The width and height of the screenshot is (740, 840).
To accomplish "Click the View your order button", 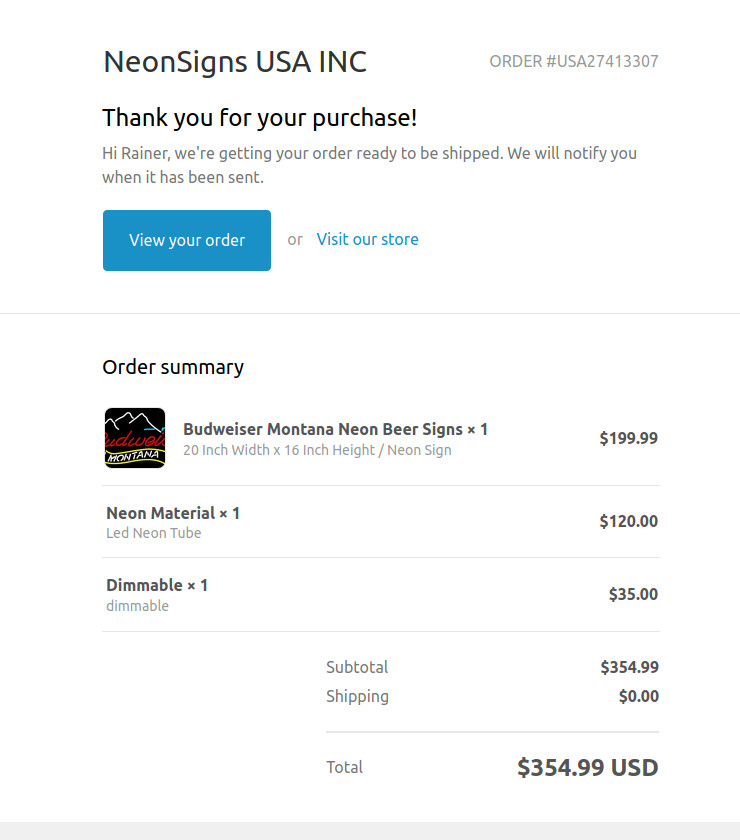I will (187, 240).
